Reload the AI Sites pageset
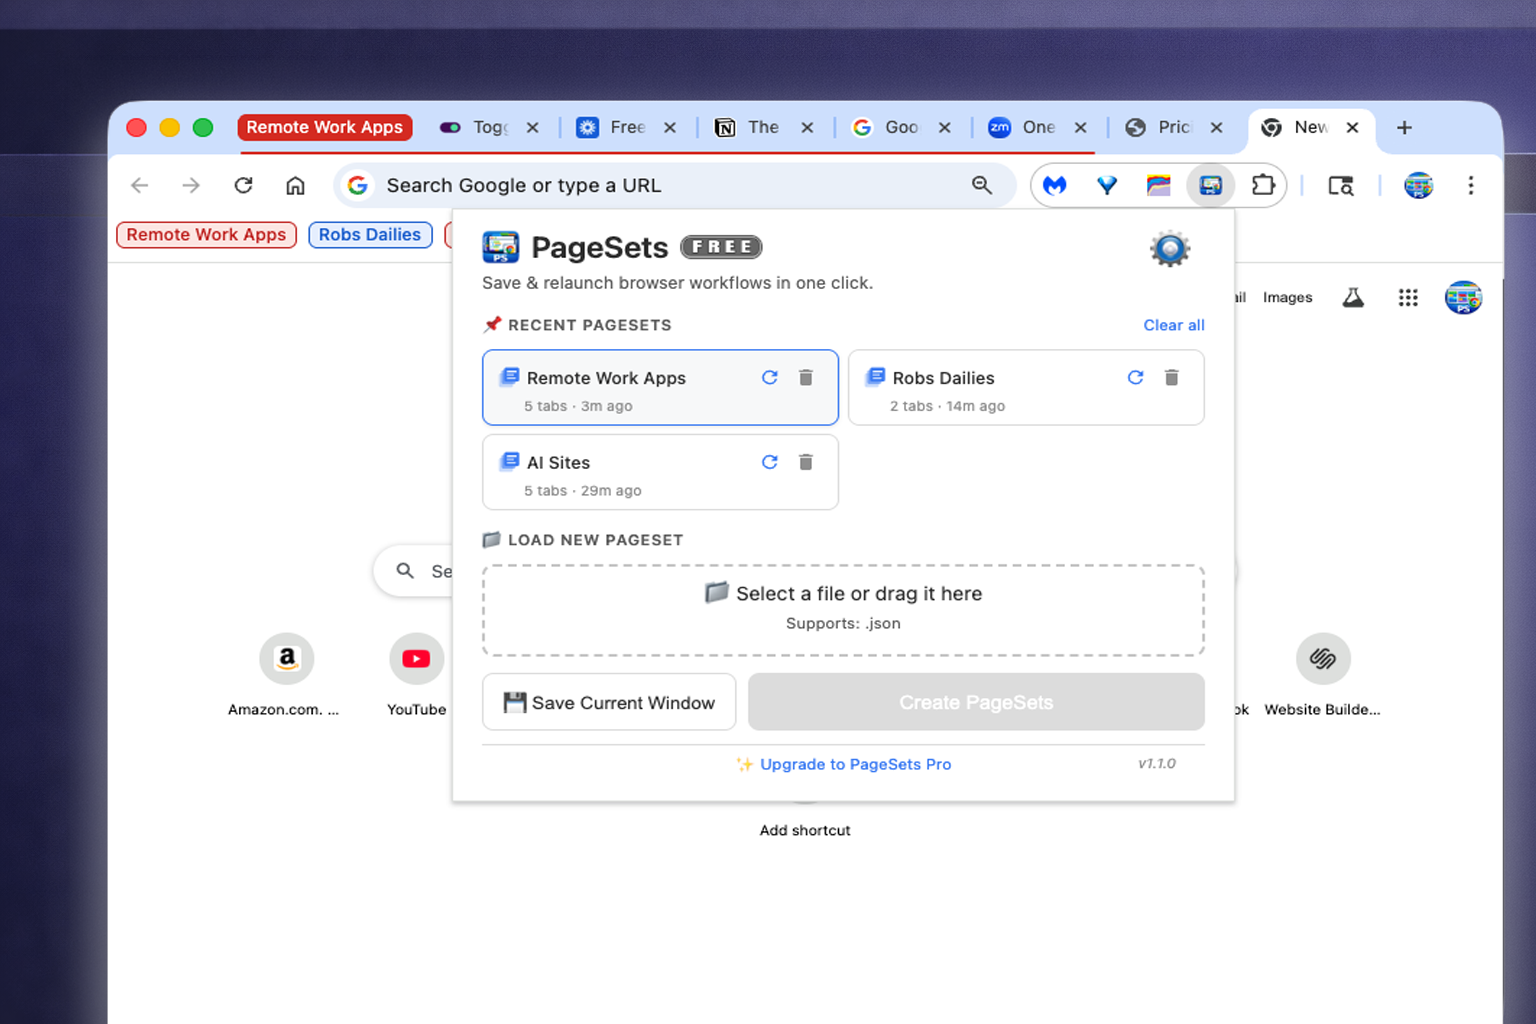1536x1024 pixels. coord(769,462)
